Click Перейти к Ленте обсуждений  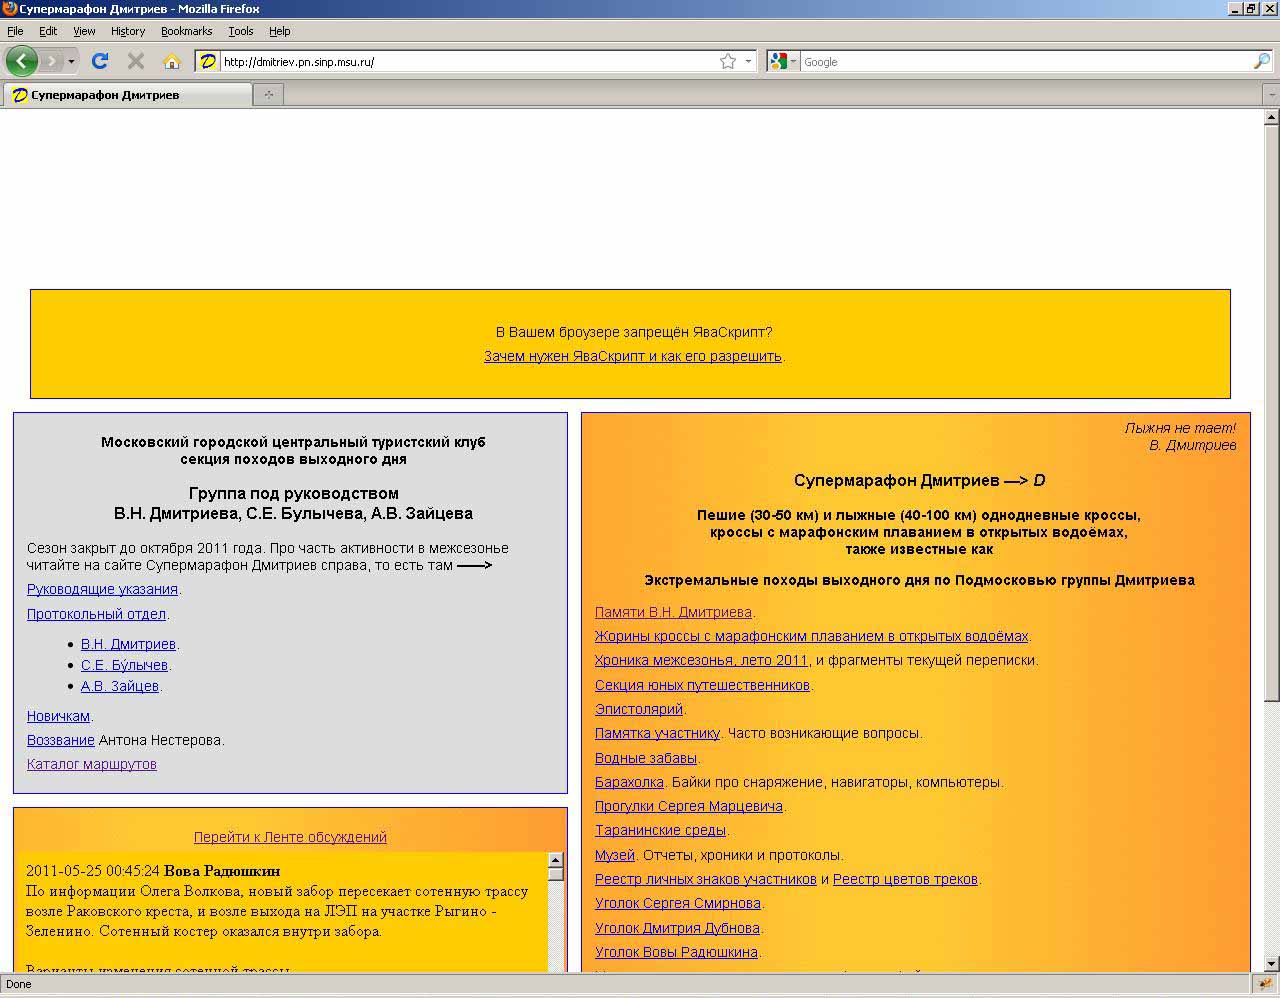point(290,837)
